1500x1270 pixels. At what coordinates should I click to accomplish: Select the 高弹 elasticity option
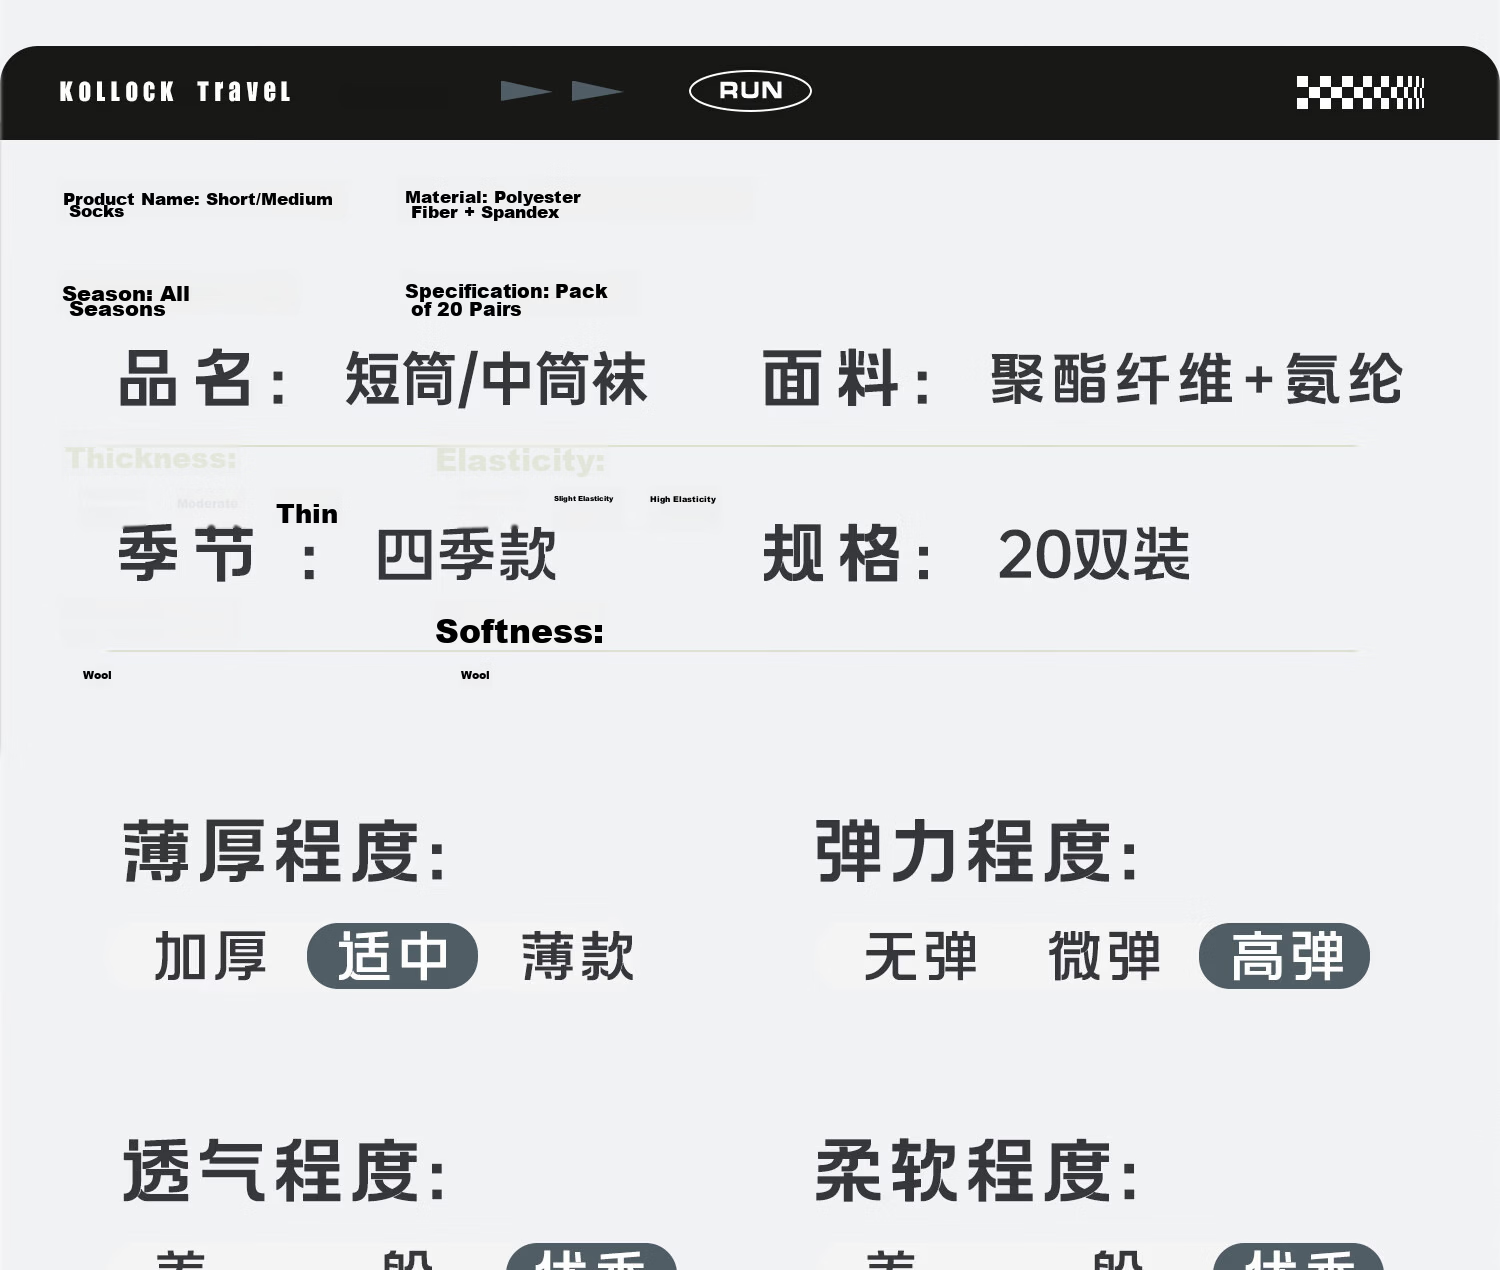click(x=1284, y=956)
